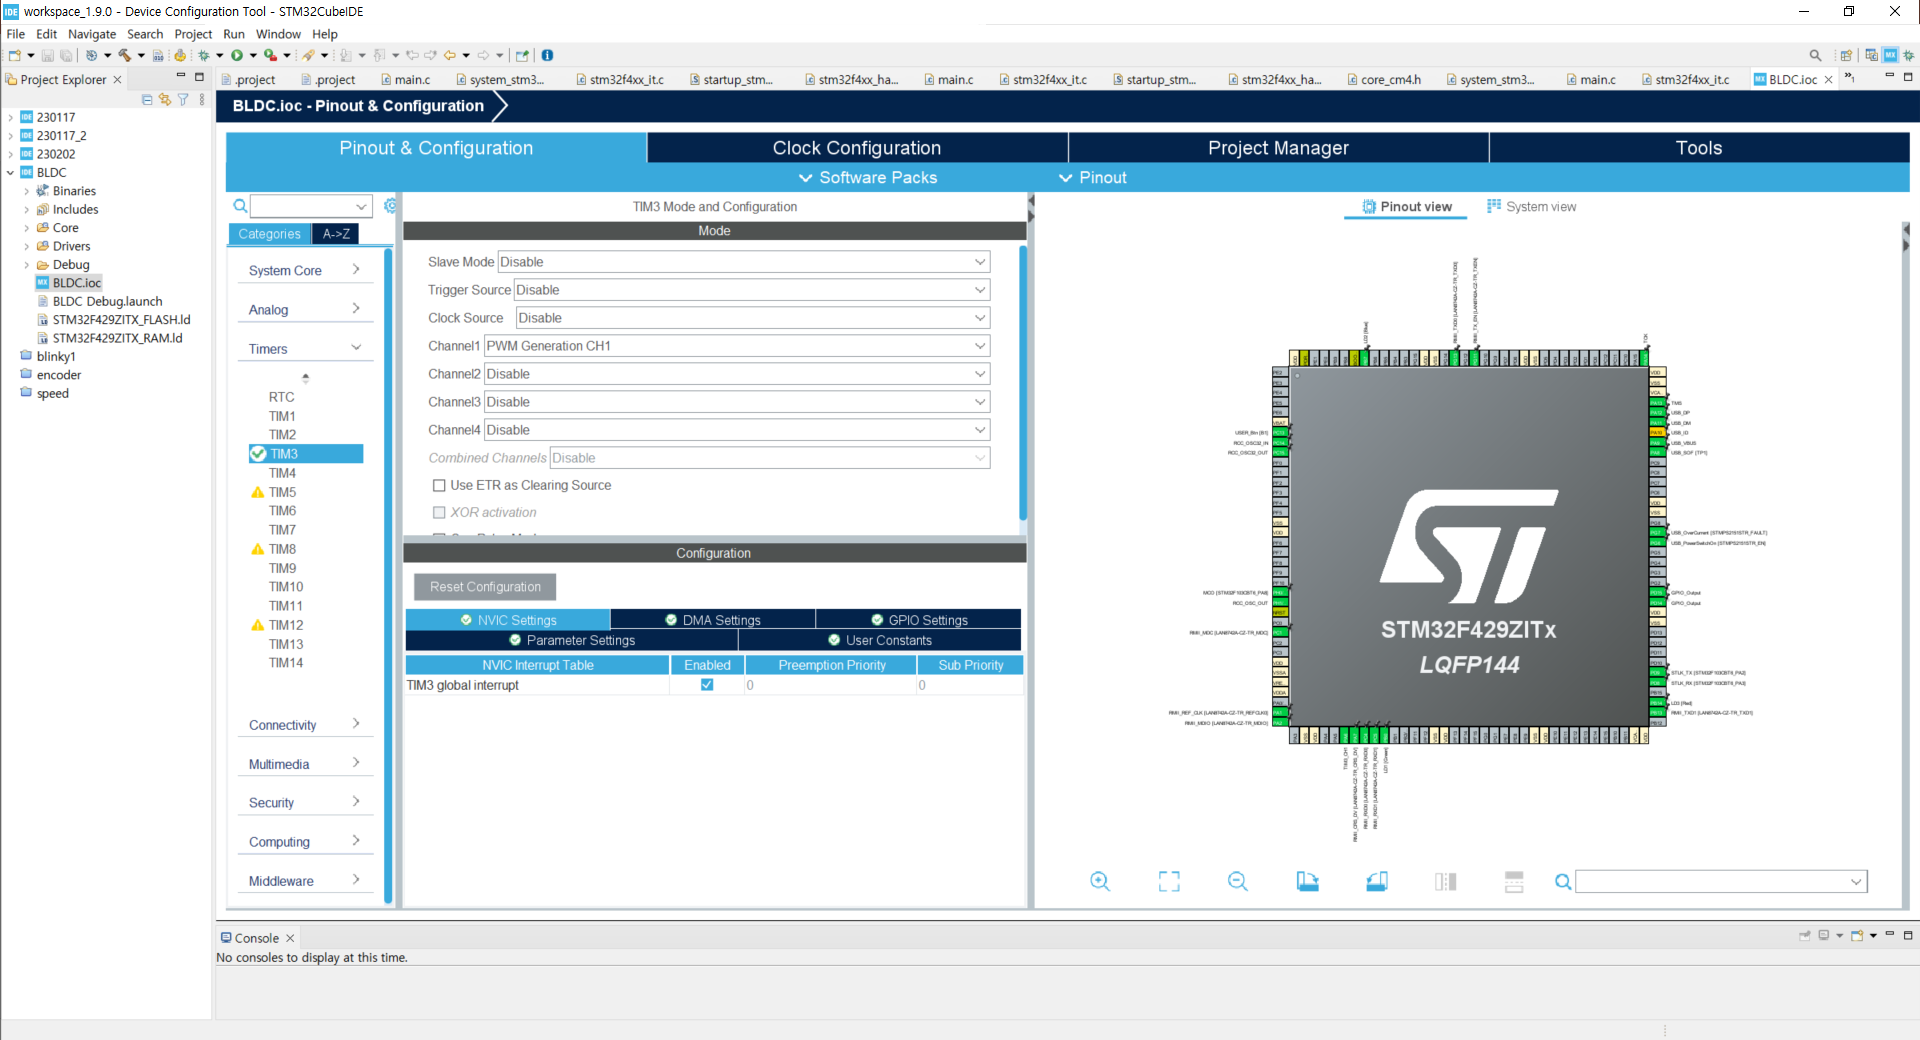The width and height of the screenshot is (1920, 1040).
Task: Check the XOR activation checkbox
Action: (438, 512)
